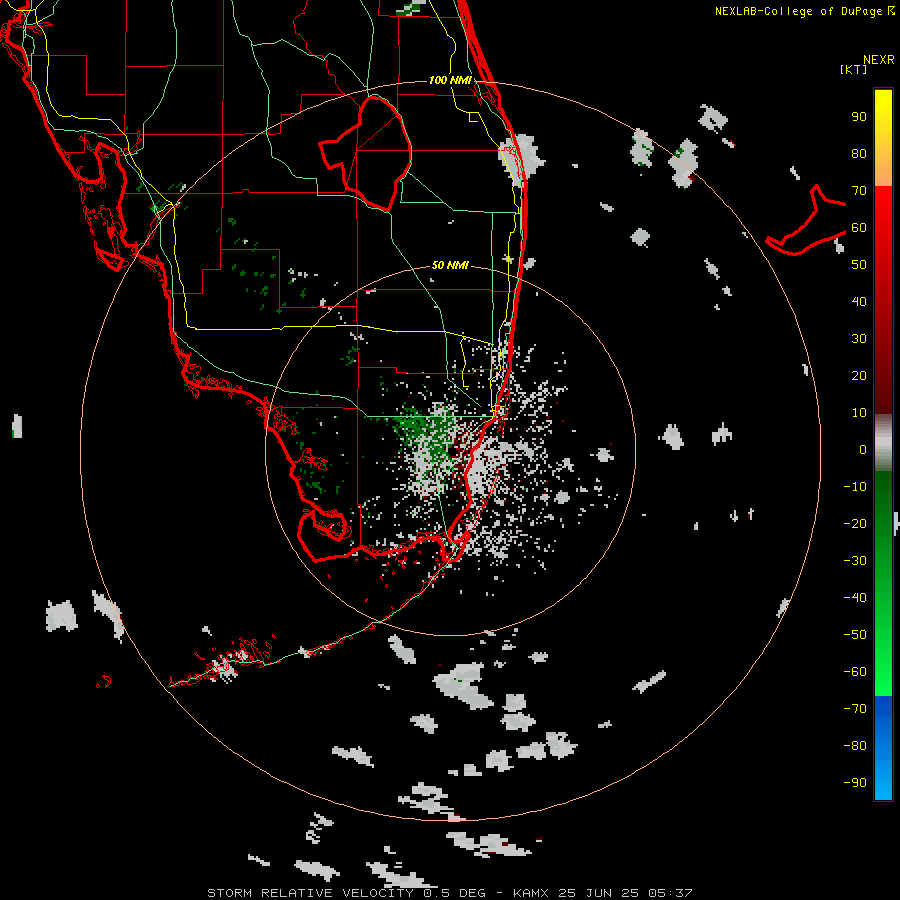900x900 pixels.
Task: Click the -90 value on the velocity scale
Action: [855, 783]
